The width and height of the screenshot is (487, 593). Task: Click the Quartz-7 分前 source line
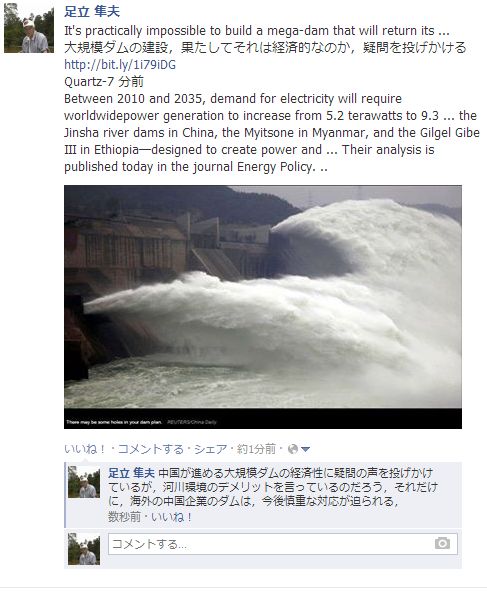pos(104,81)
